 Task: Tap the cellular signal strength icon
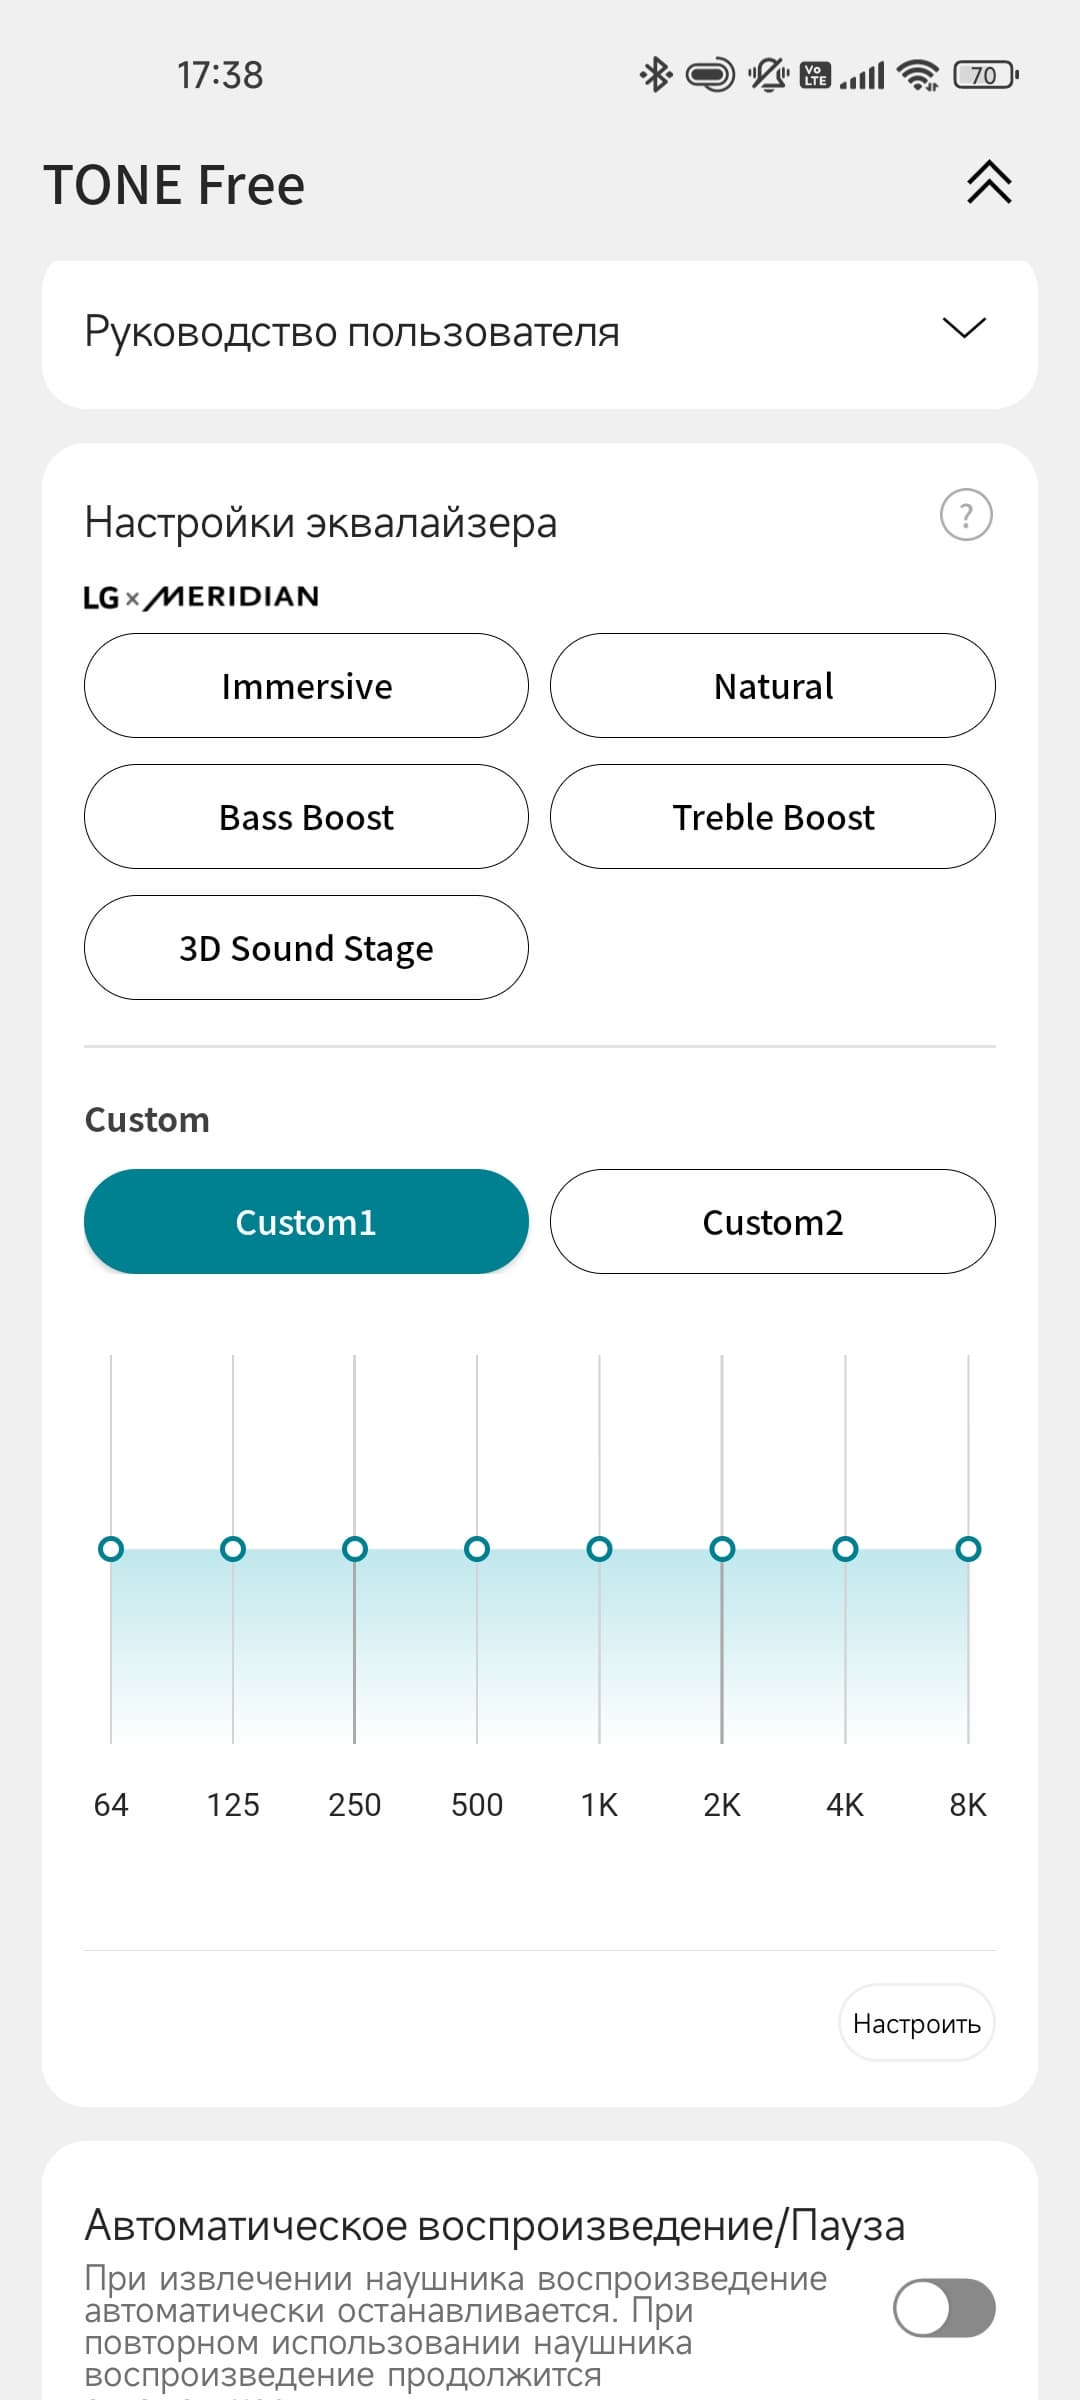click(x=862, y=75)
